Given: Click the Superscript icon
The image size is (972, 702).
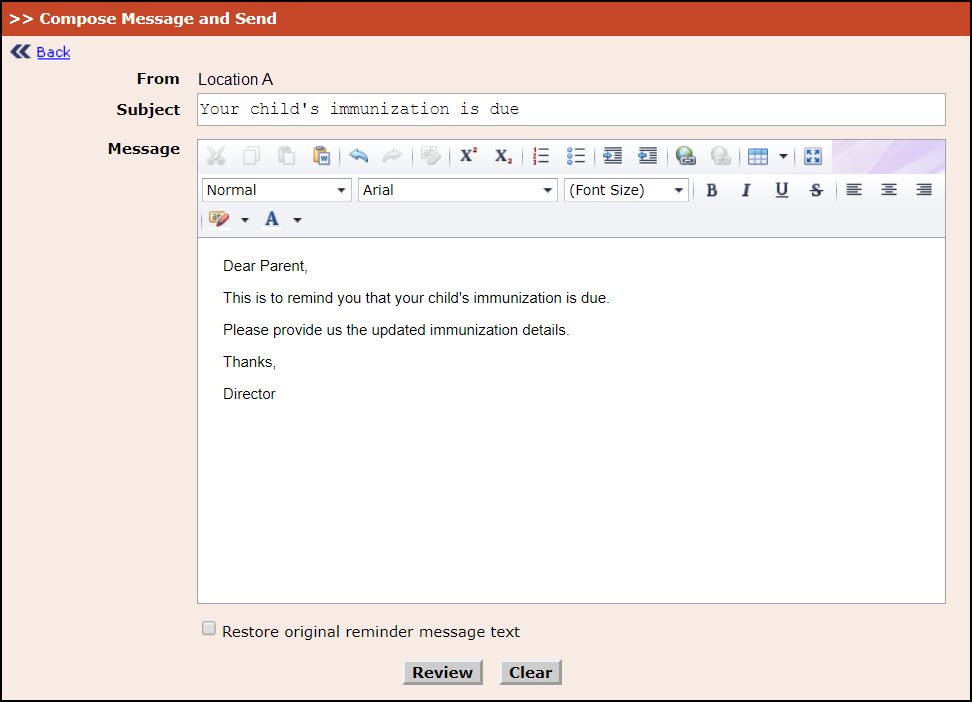Looking at the screenshot, I should (468, 156).
